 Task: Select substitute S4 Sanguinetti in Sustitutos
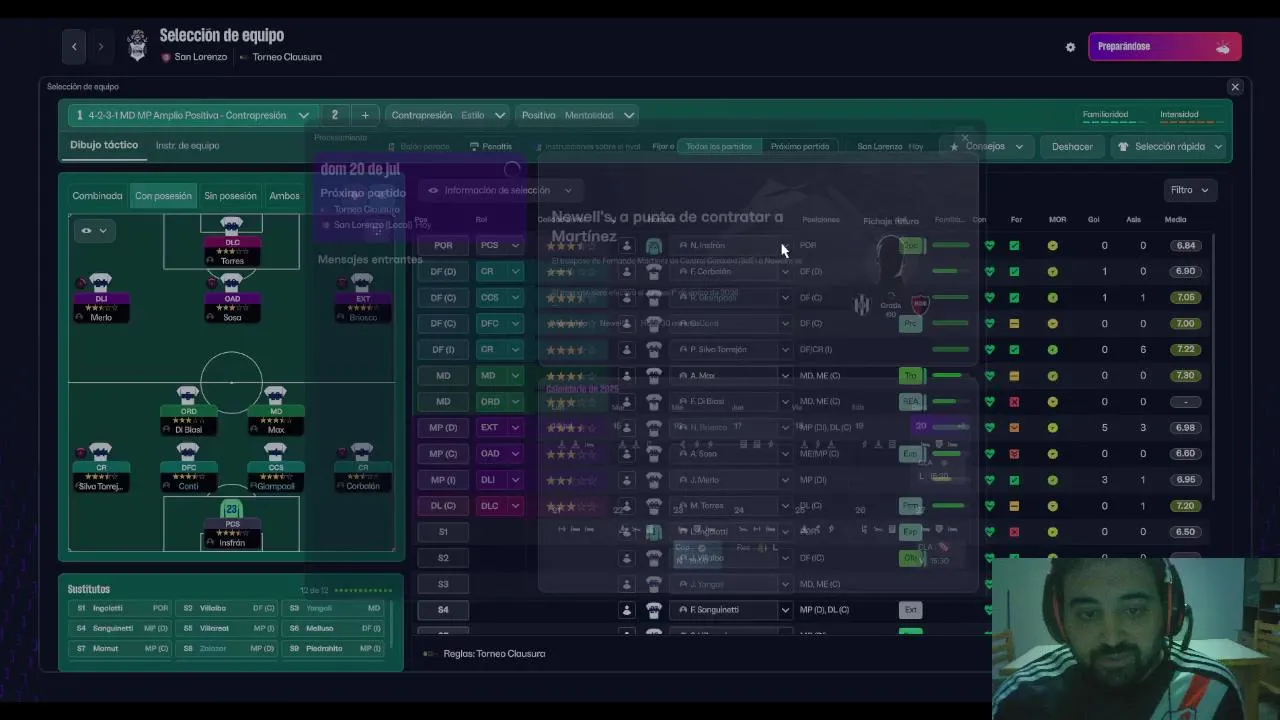pos(120,628)
